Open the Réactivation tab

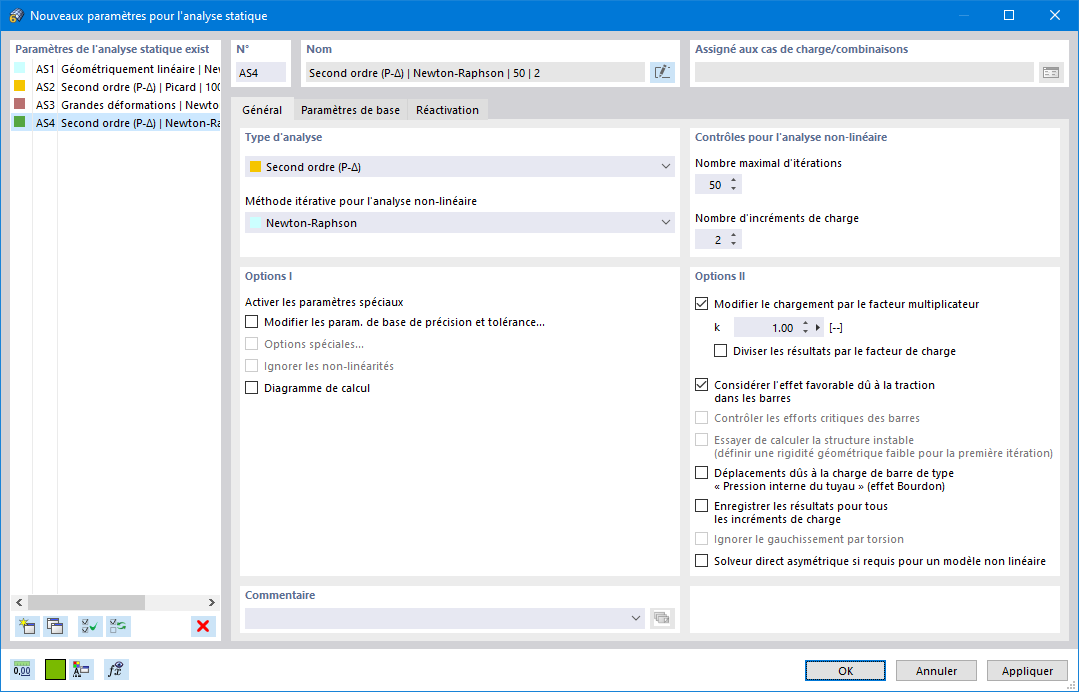click(447, 109)
